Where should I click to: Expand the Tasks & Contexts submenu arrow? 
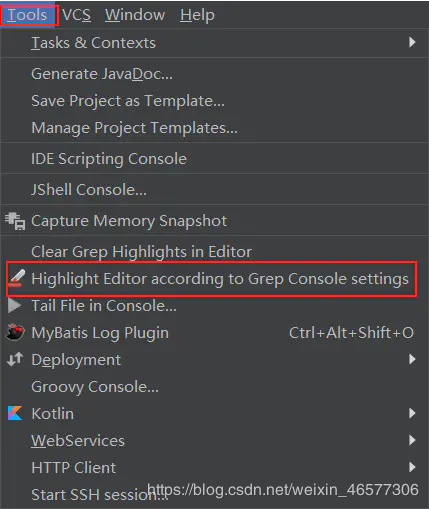[x=412, y=42]
